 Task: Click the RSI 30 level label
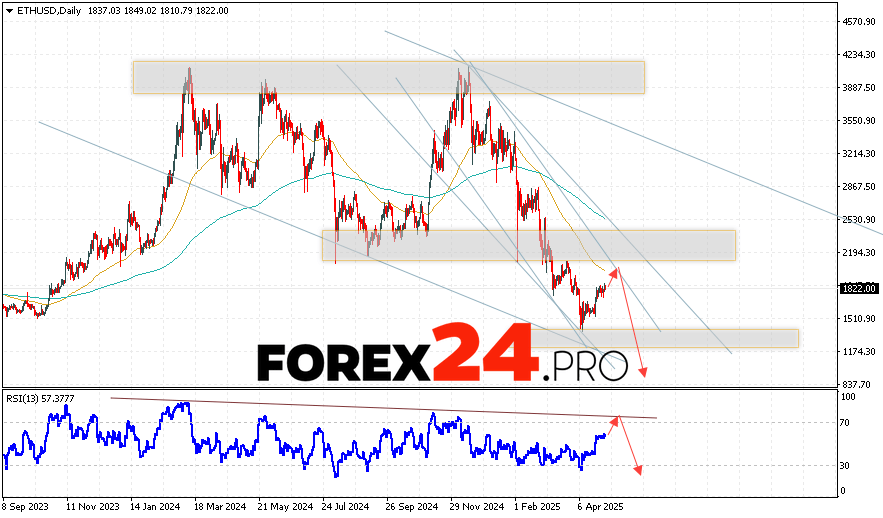pos(846,465)
